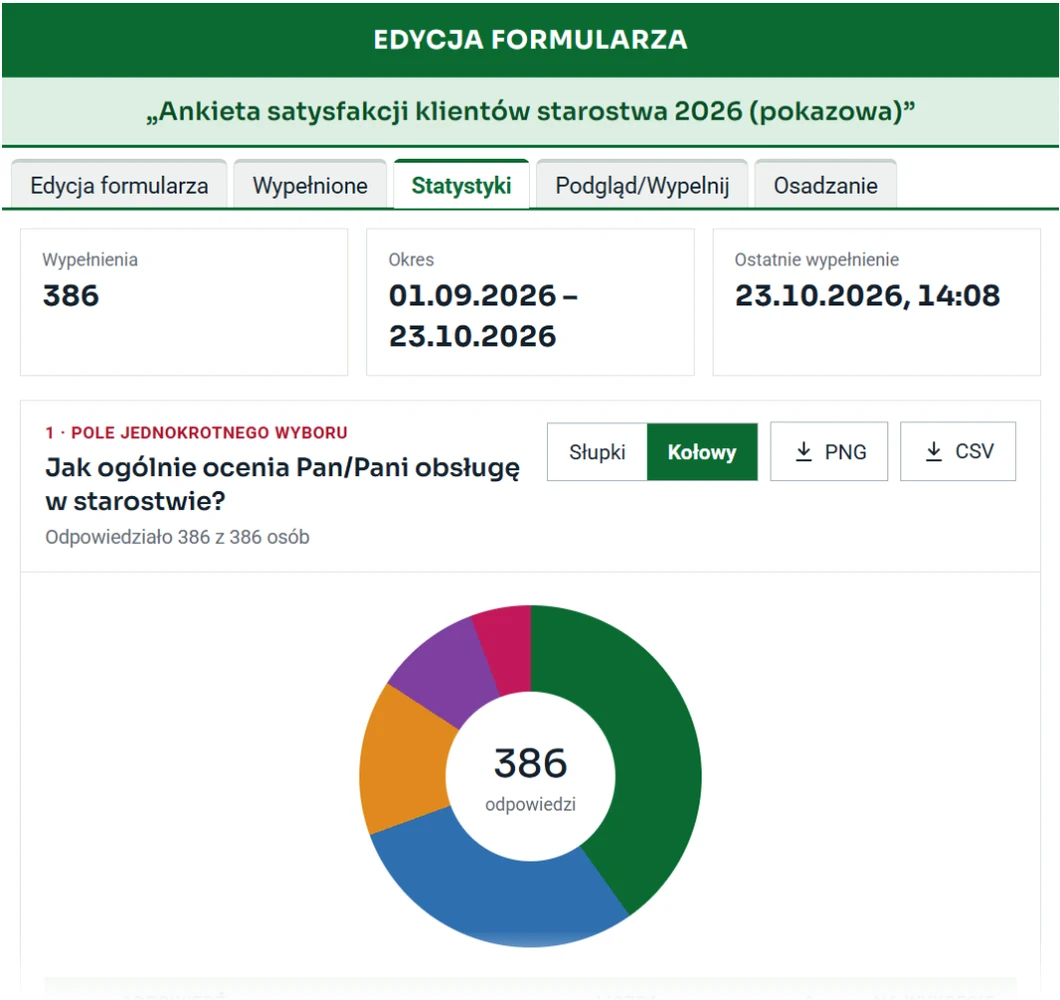This screenshot has height=1000, width=1060.
Task: Click the download icon beside CSV
Action: click(x=934, y=452)
